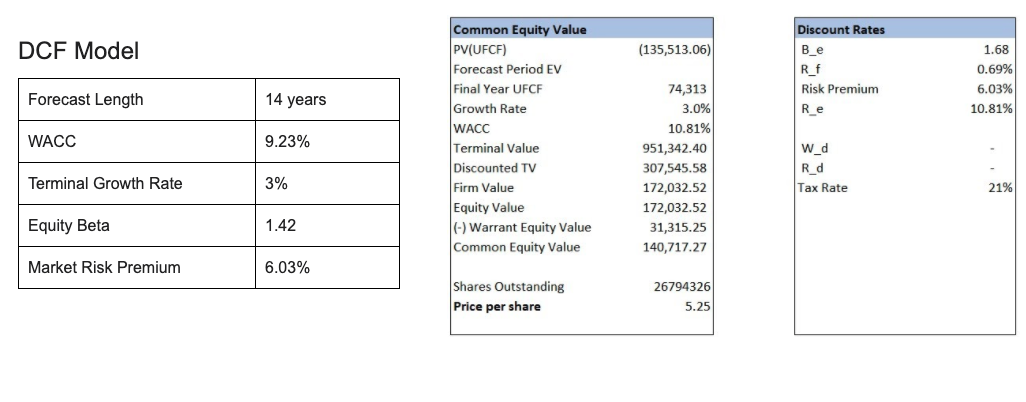Click the Common Equity Value header
This screenshot has height=402, width=1026.
click(x=582, y=29)
